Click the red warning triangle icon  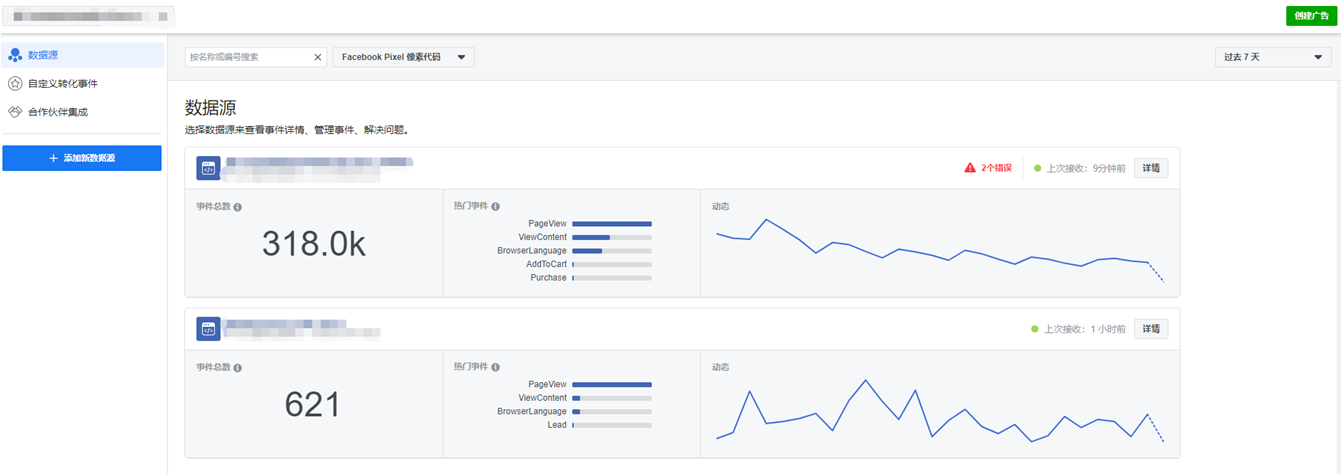969,168
